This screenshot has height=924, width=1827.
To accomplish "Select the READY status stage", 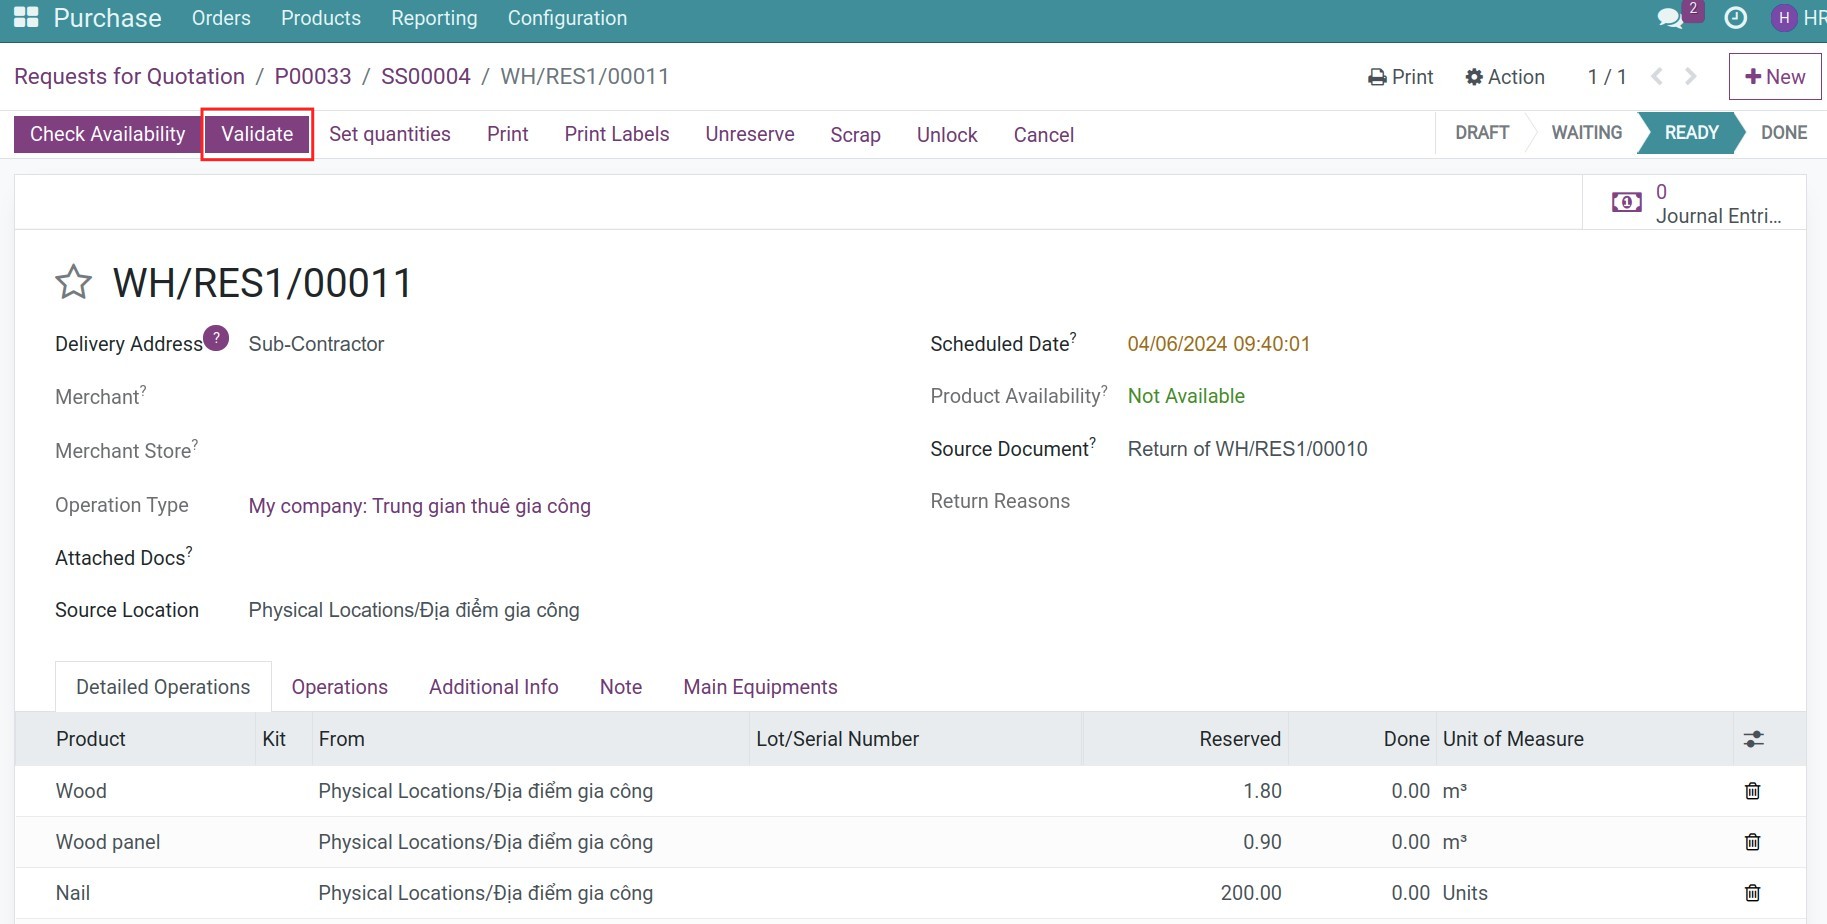I will (x=1691, y=133).
